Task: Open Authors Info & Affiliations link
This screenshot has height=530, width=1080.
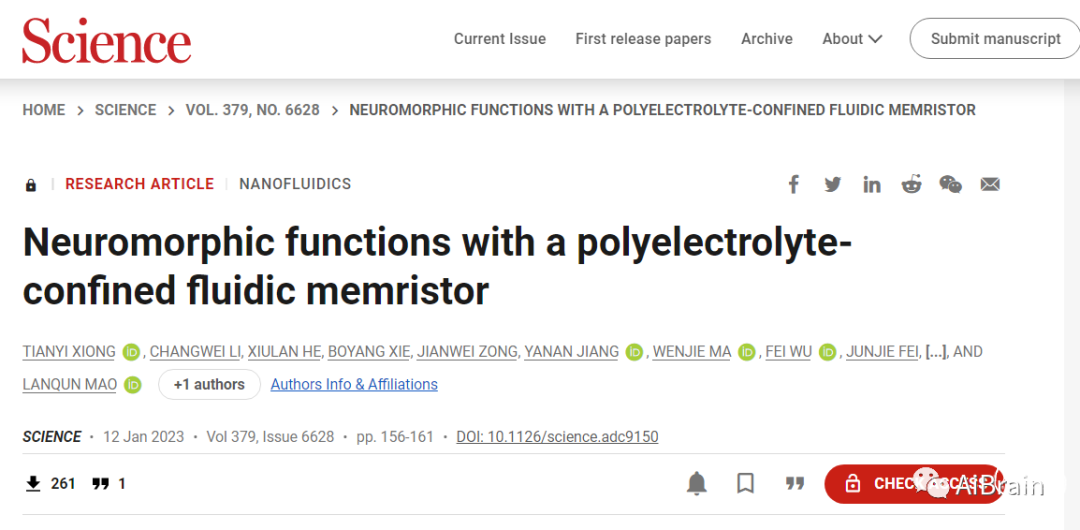Action: (x=354, y=384)
